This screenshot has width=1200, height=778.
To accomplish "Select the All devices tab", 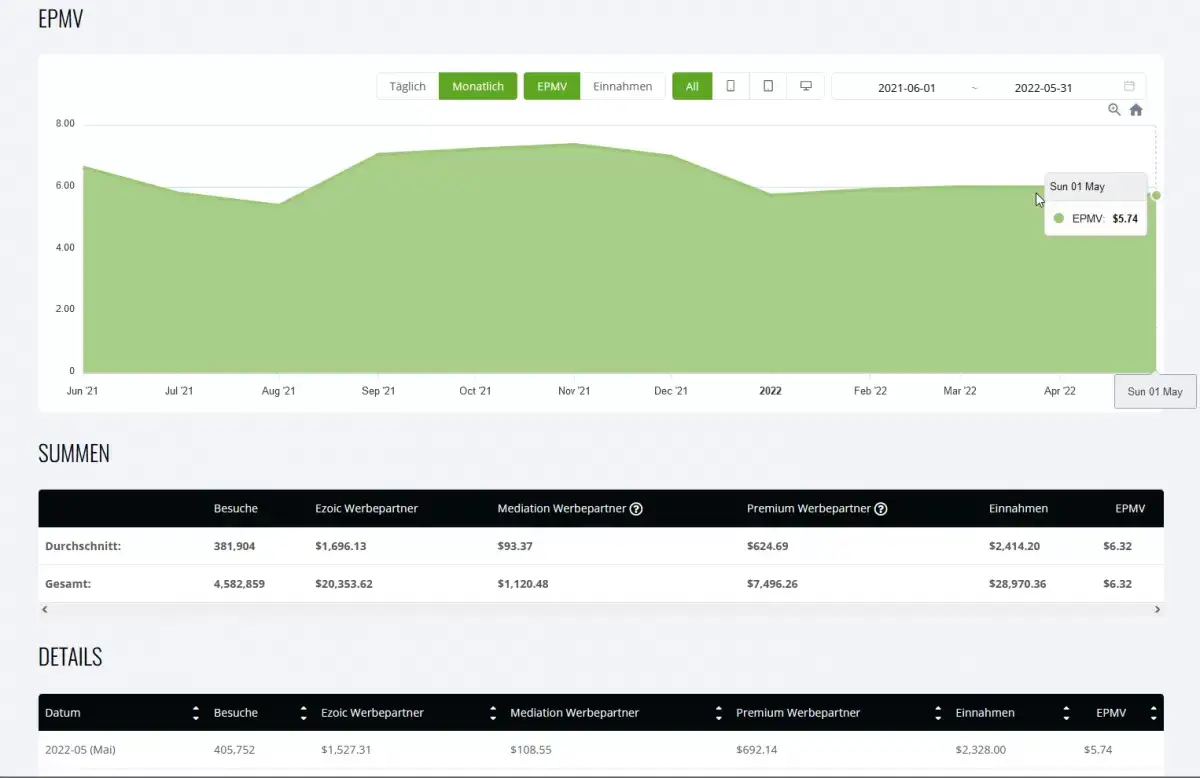I will pyautogui.click(x=692, y=86).
